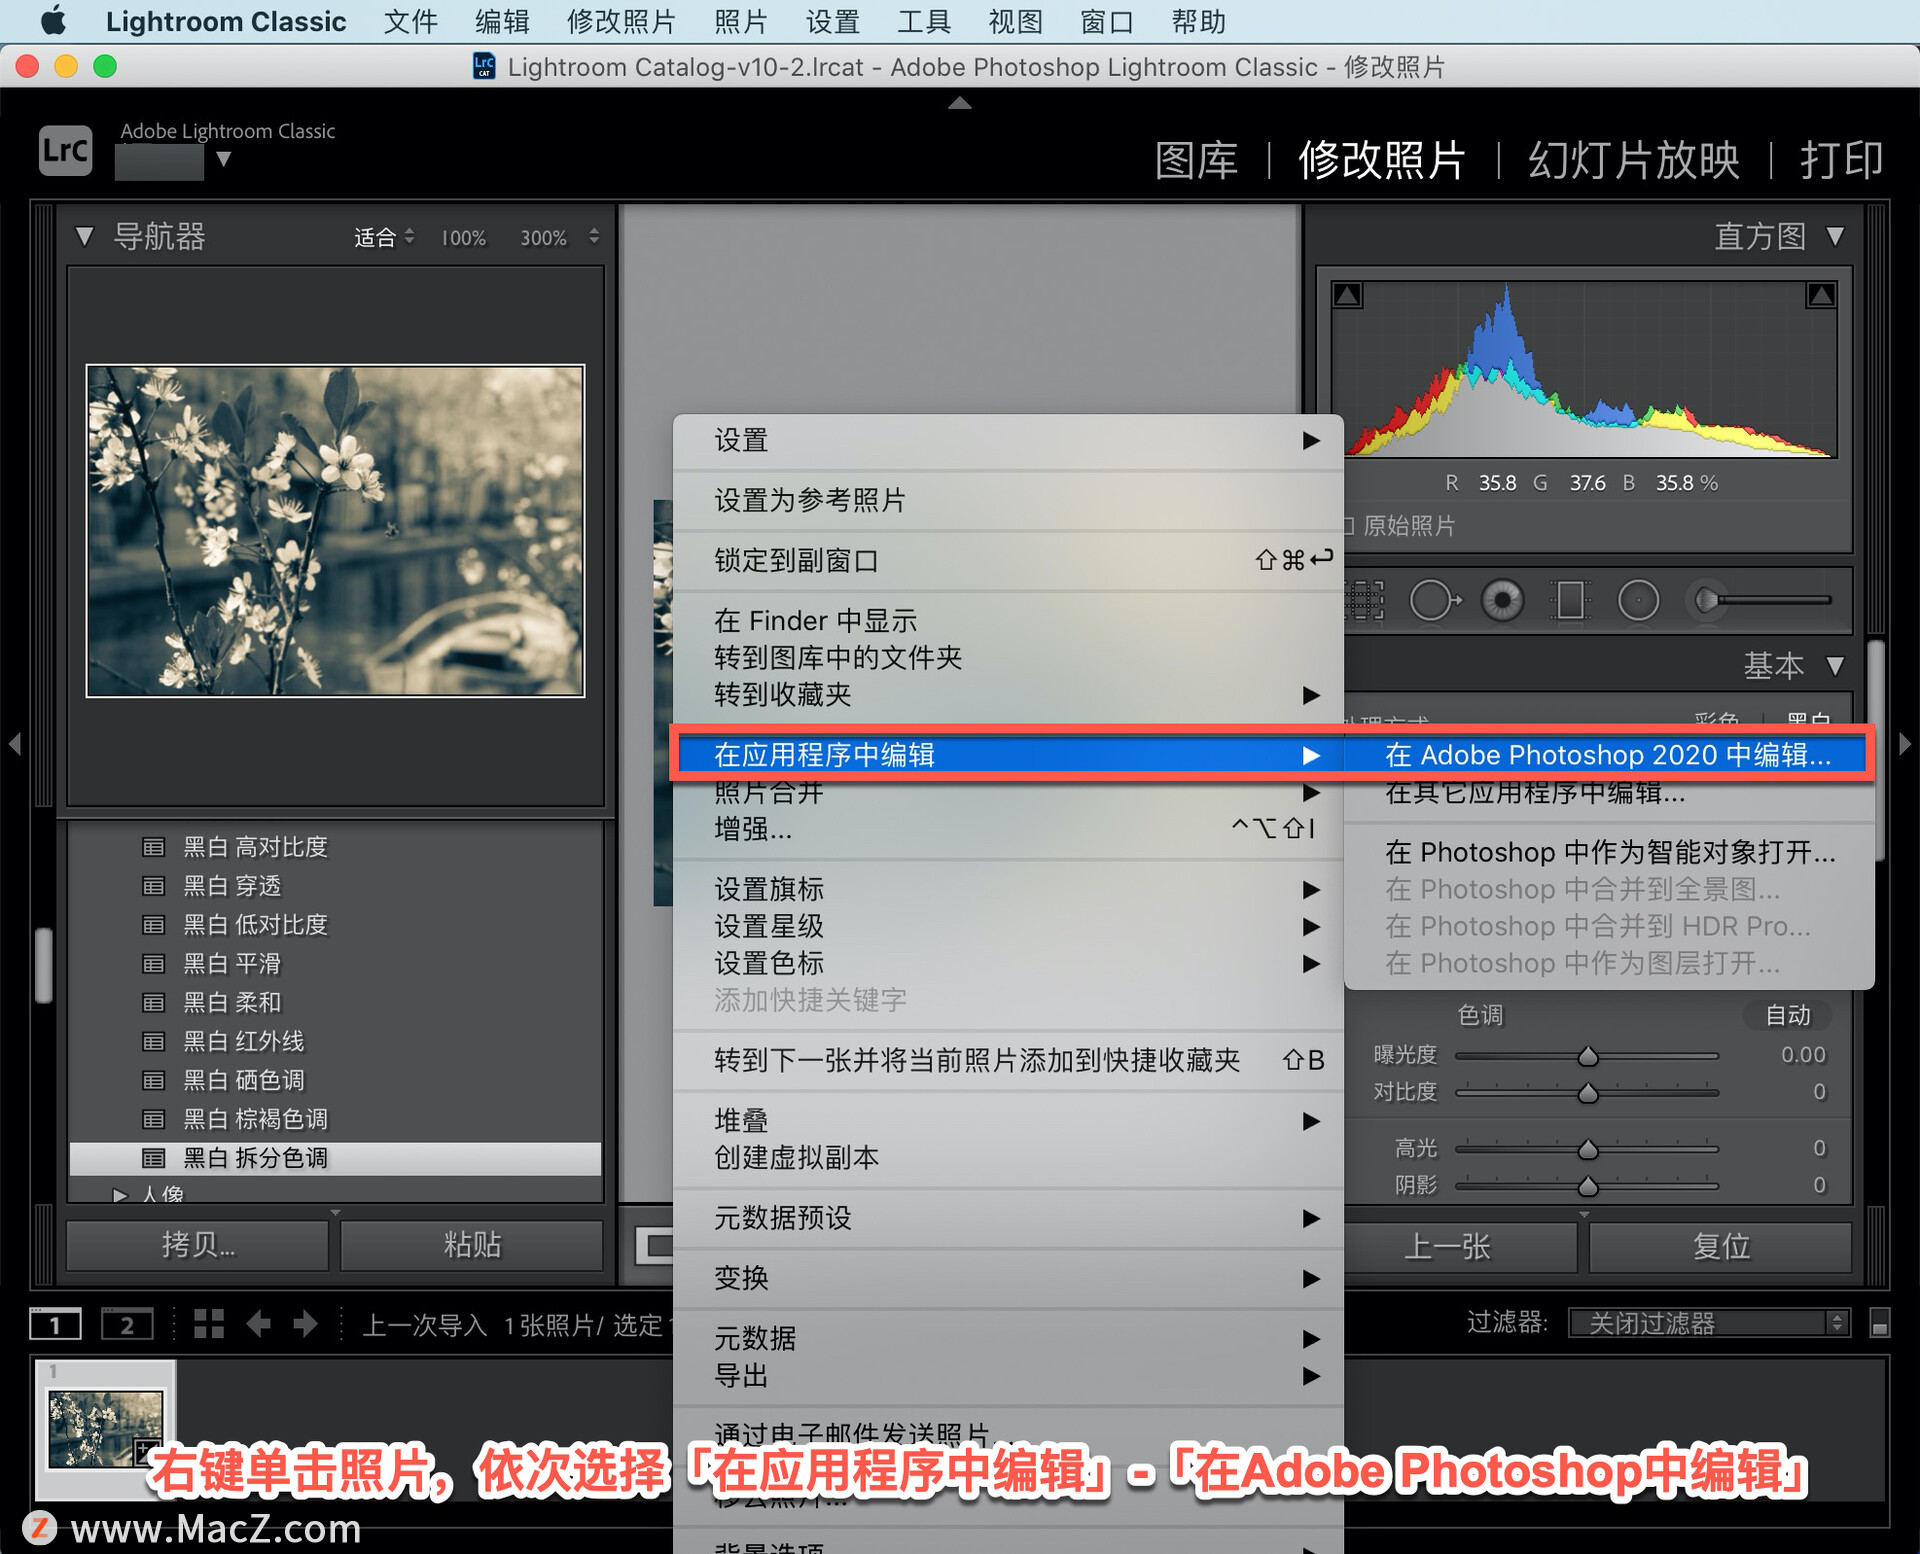Collapse the 导航器 panel
This screenshot has width=1920, height=1554.
pyautogui.click(x=85, y=237)
